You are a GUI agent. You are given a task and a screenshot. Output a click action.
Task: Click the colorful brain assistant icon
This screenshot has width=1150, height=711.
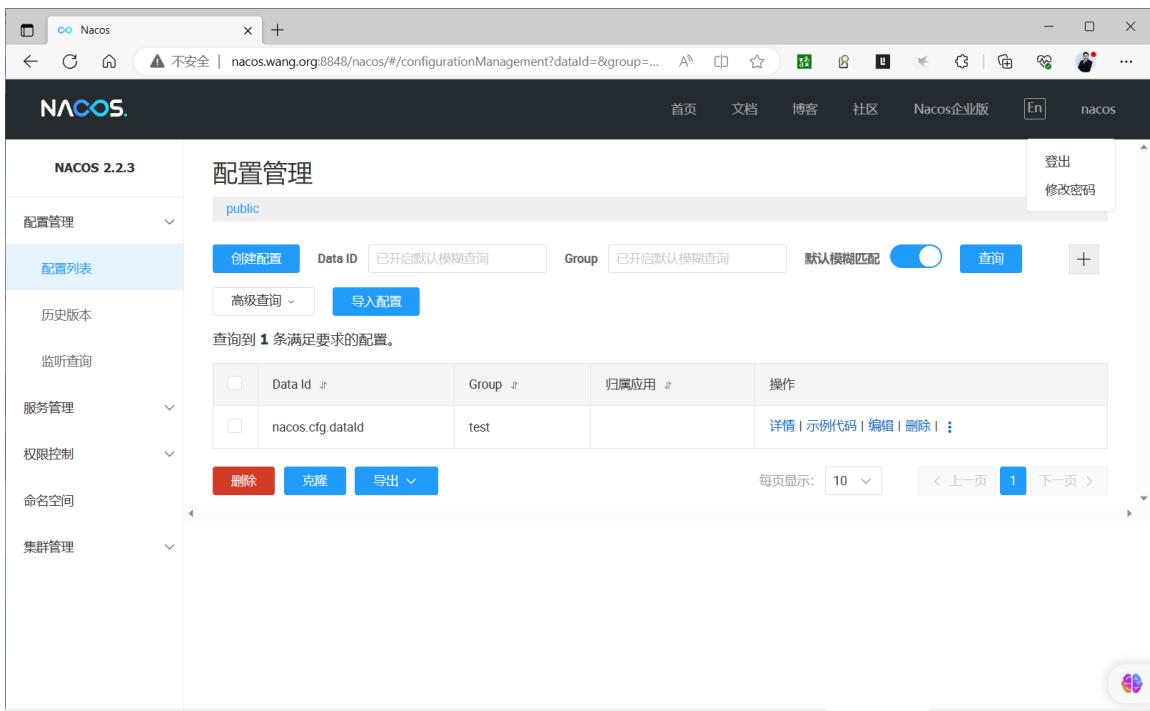pos(1131,683)
